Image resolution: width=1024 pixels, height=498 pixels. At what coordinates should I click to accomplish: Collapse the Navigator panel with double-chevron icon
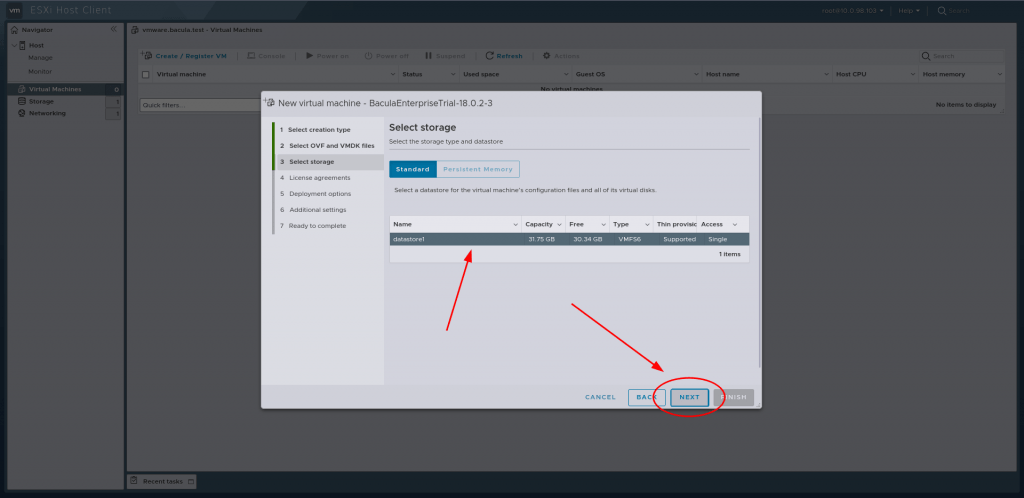113,30
